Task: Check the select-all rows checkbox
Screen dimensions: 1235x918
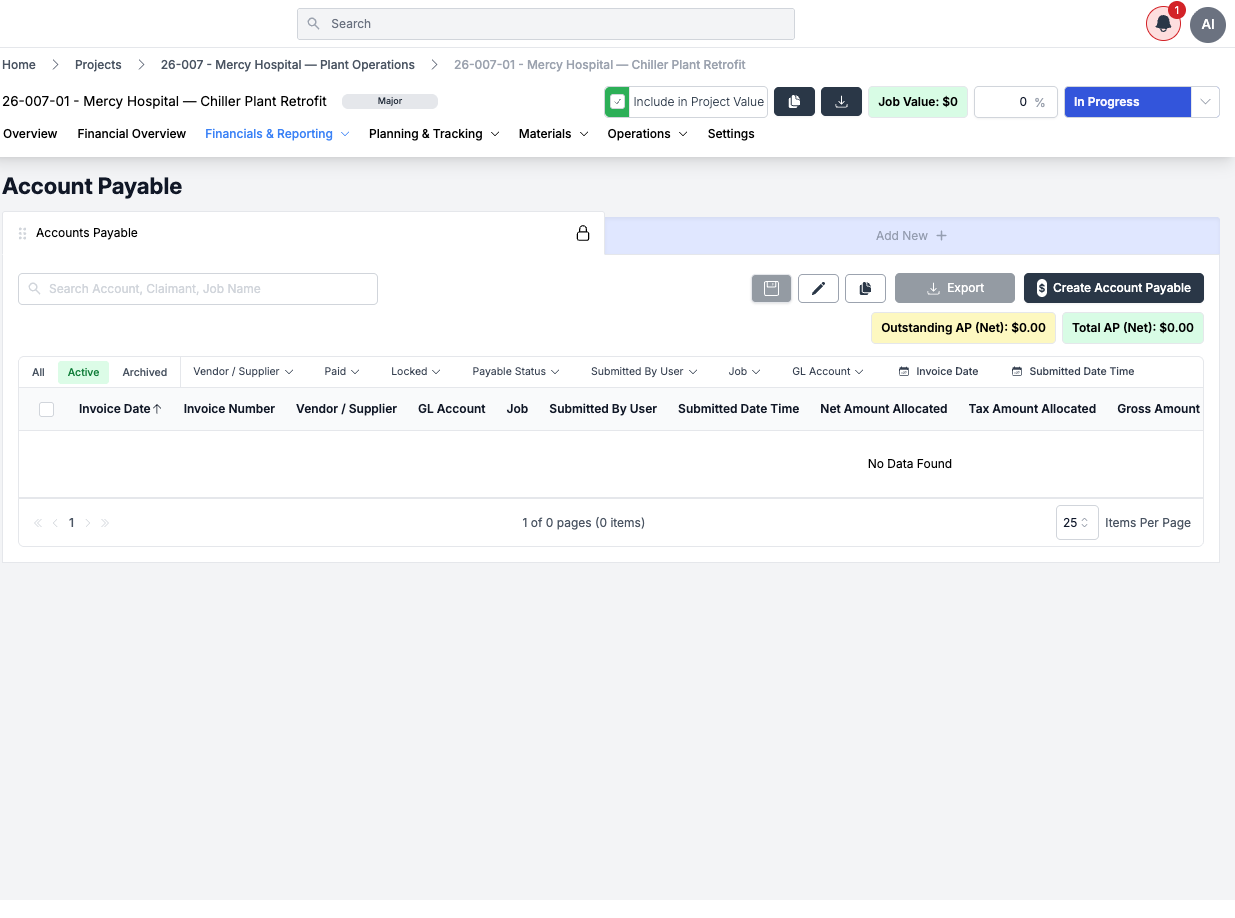Action: coord(46,409)
